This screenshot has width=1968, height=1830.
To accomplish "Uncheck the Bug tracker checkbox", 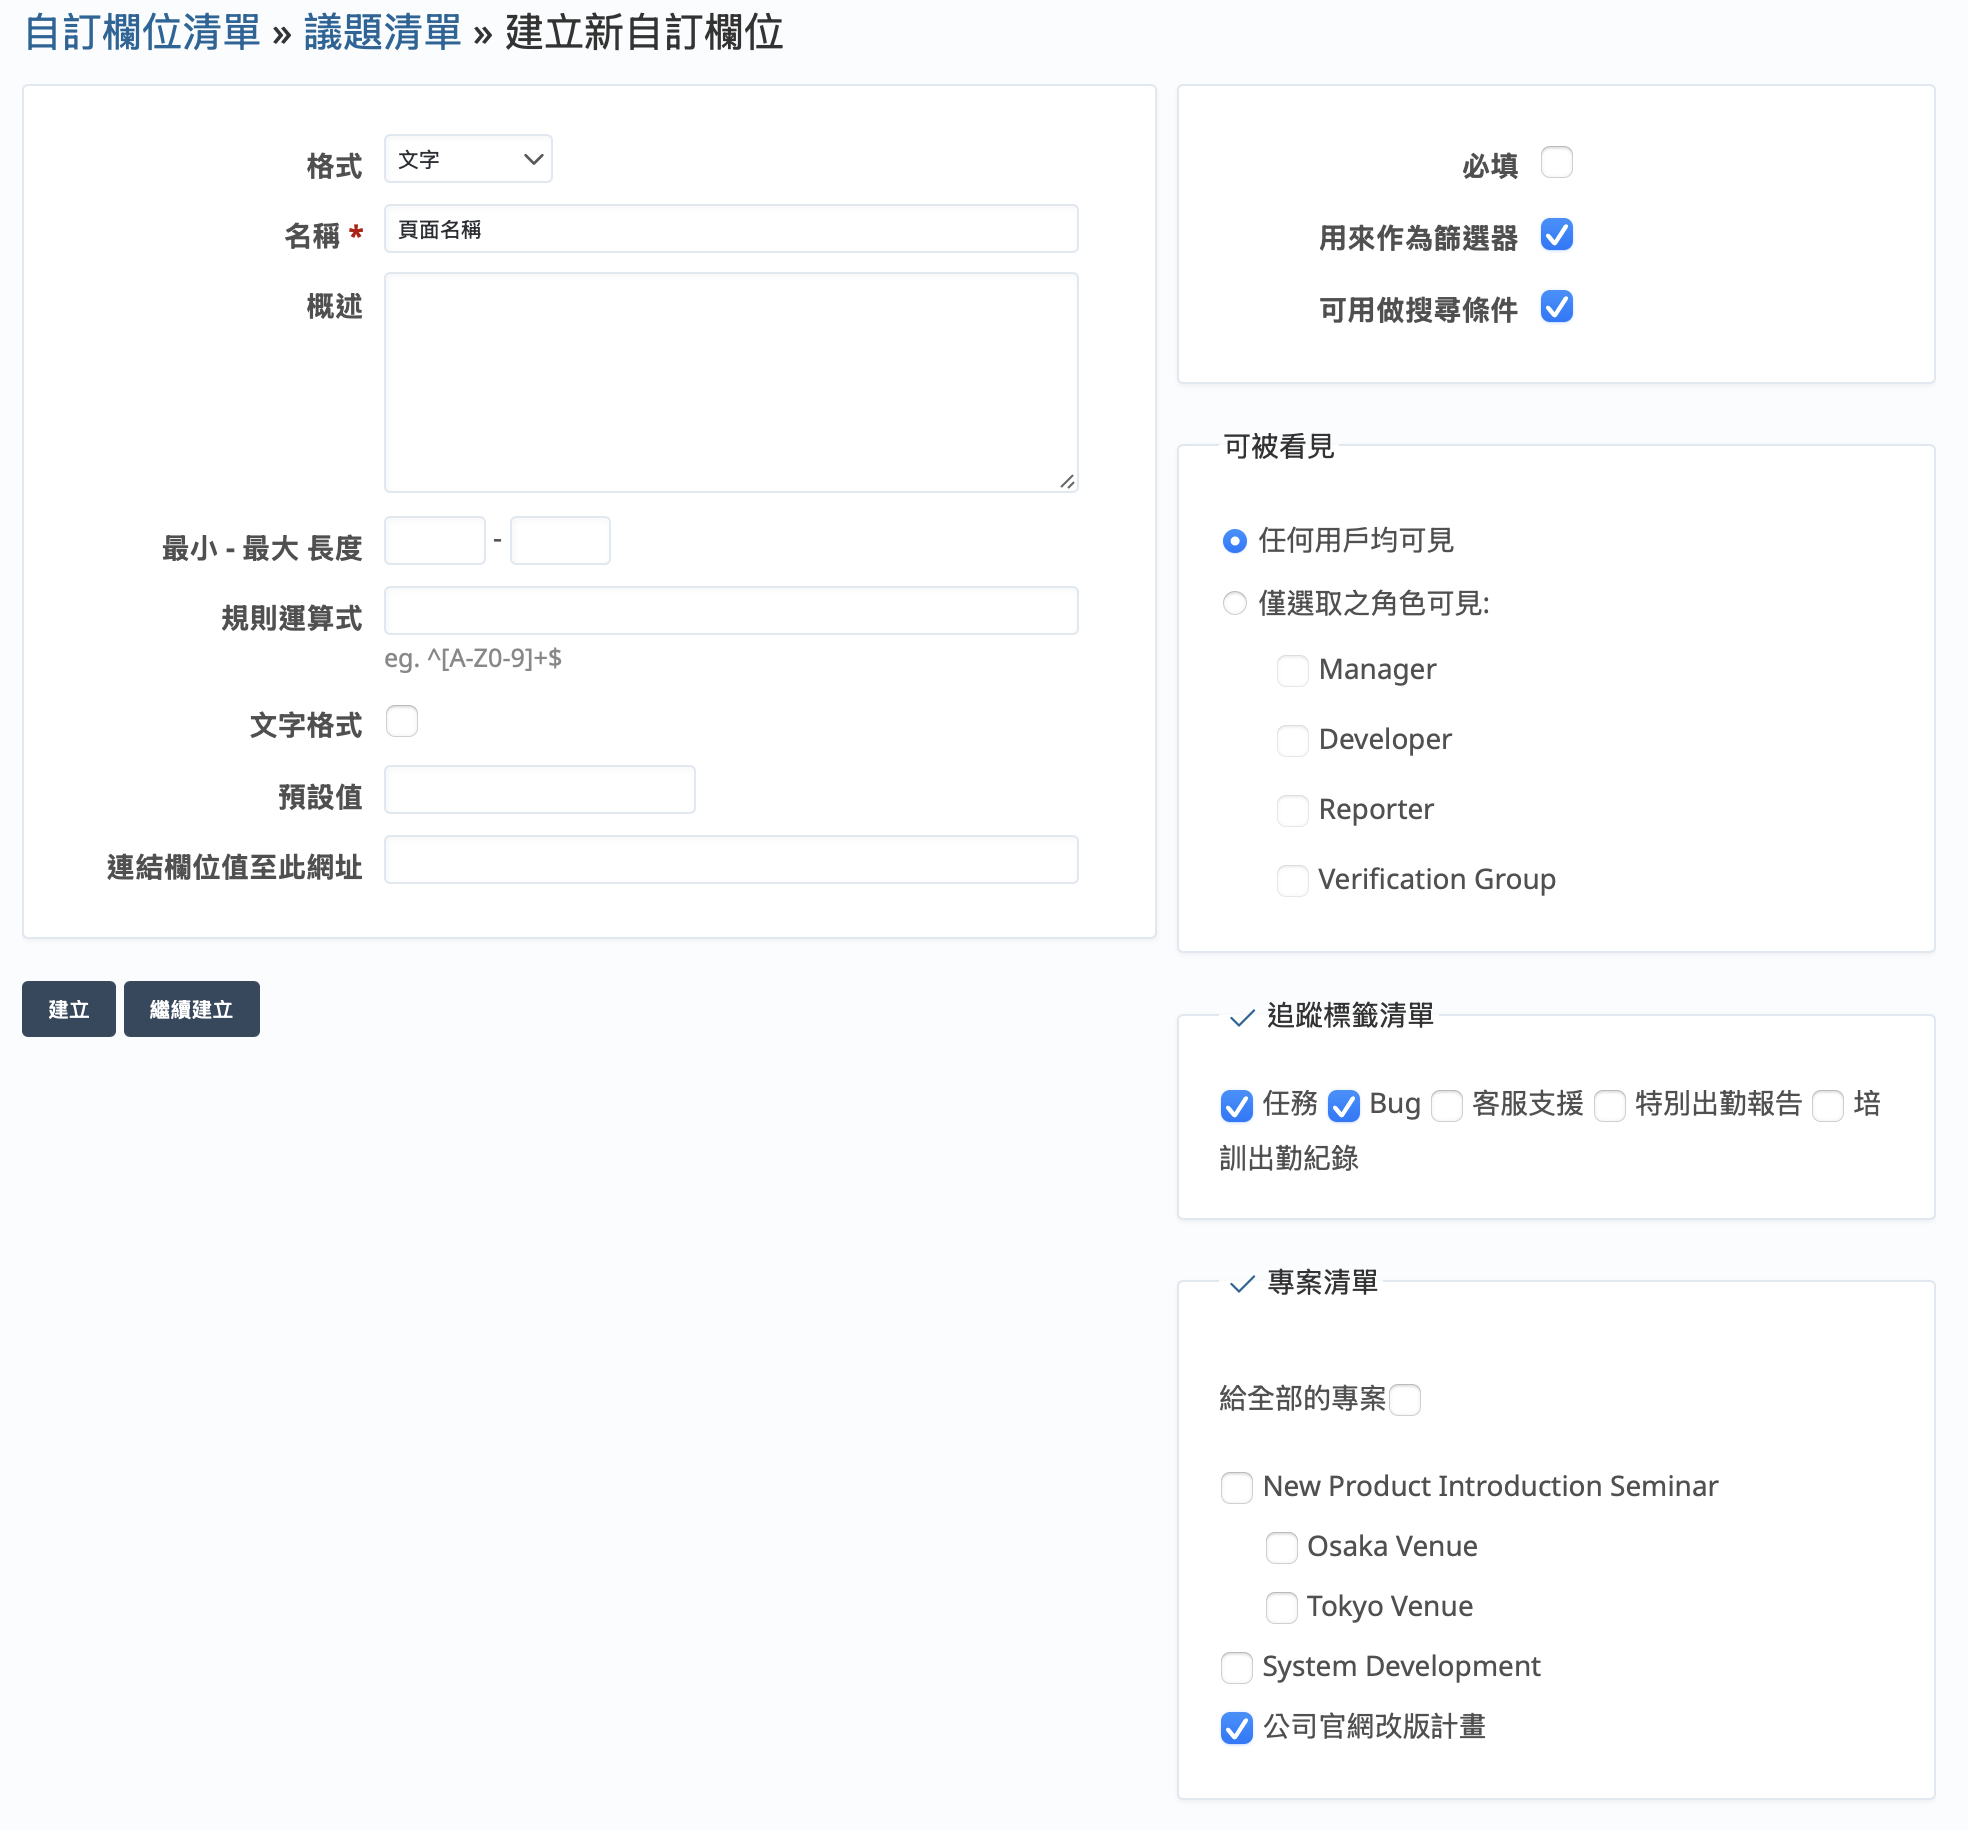I will tap(1344, 1106).
